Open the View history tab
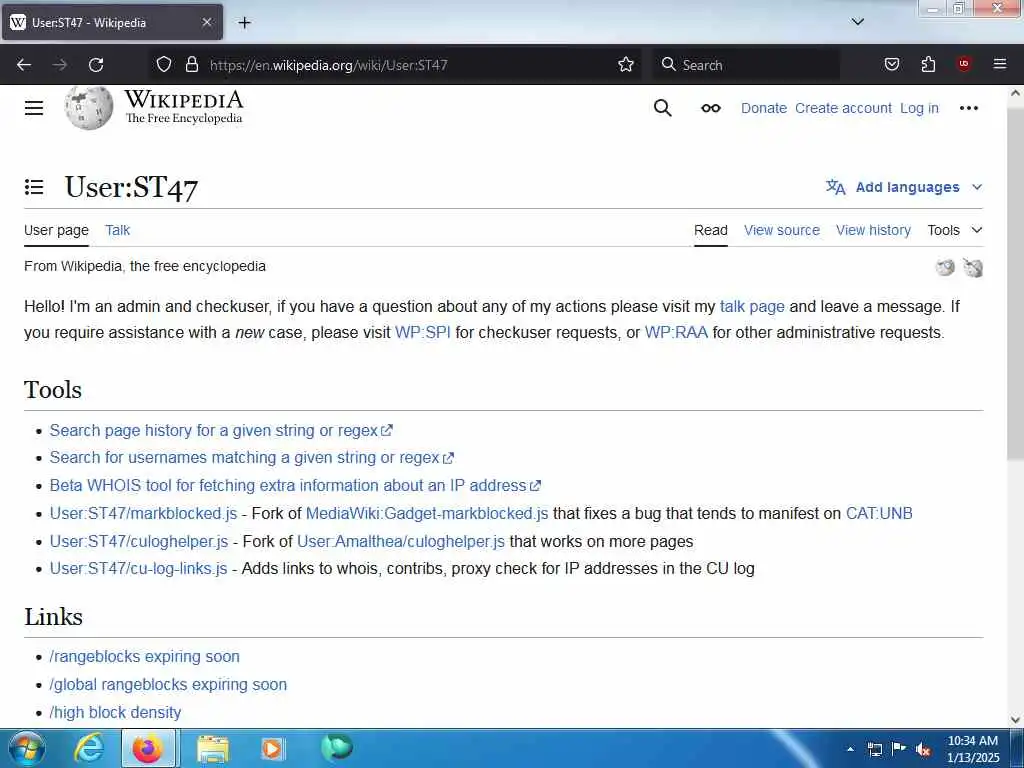Image resolution: width=1024 pixels, height=768 pixels. [x=873, y=230]
